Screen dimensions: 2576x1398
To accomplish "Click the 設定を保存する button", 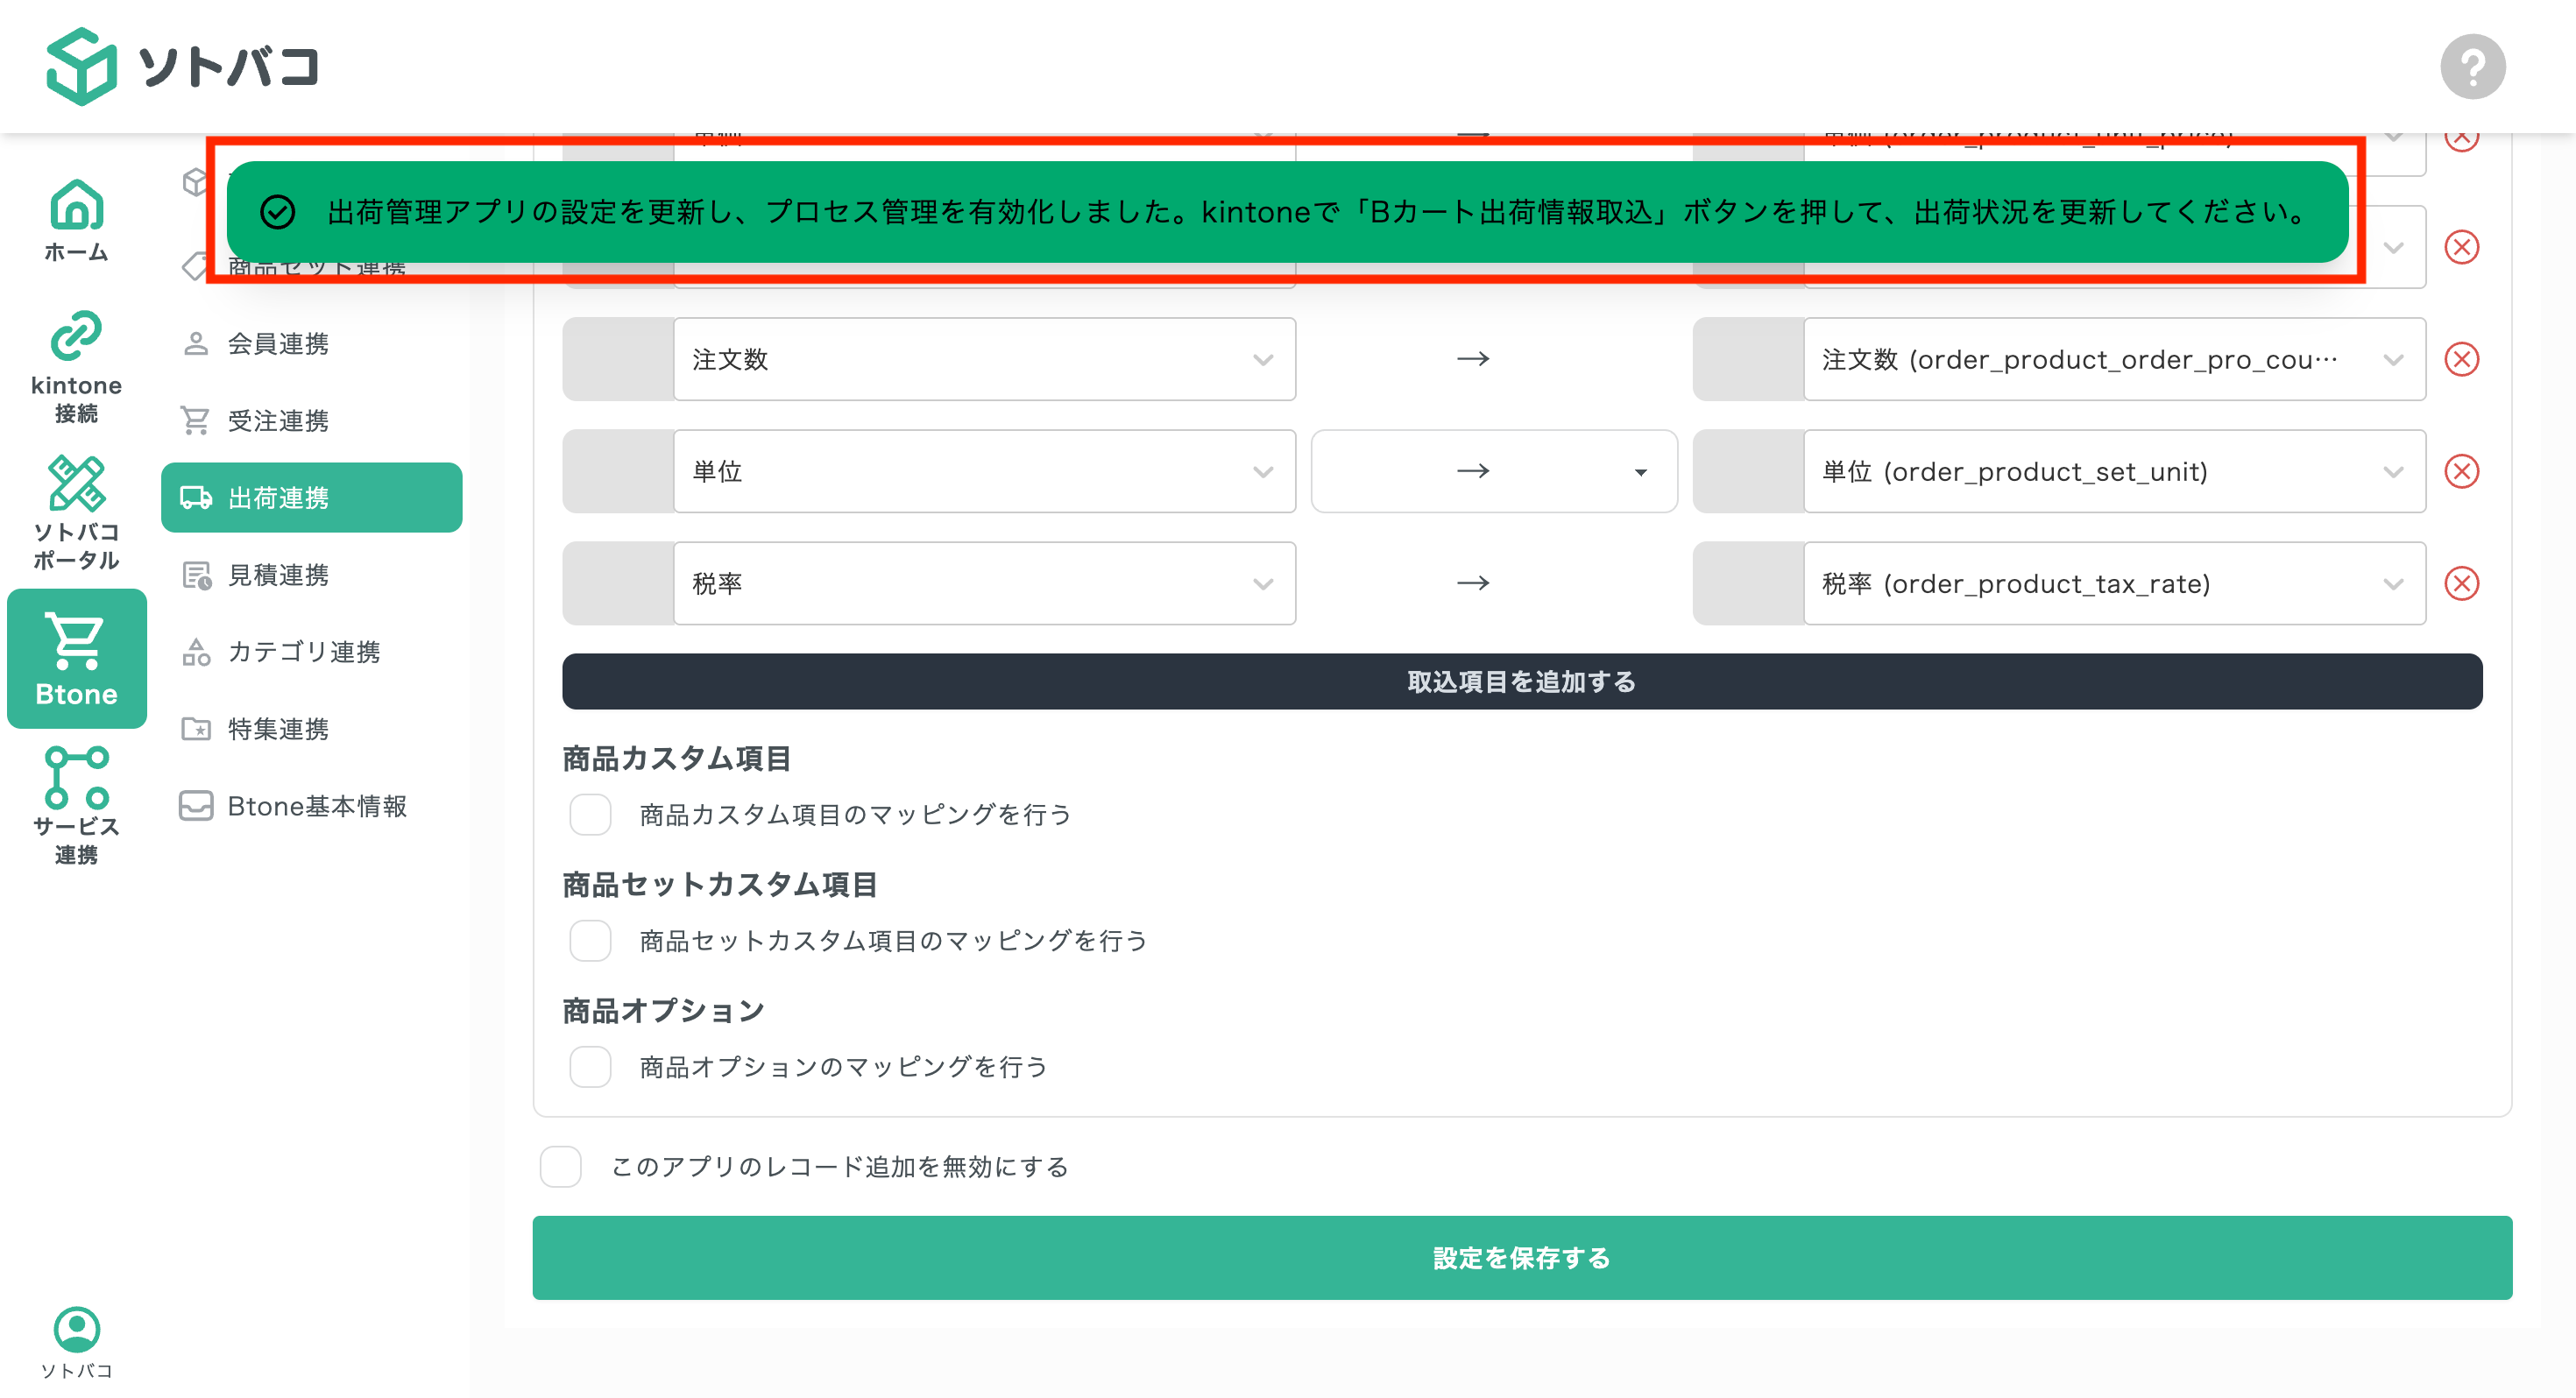I will [1522, 1258].
